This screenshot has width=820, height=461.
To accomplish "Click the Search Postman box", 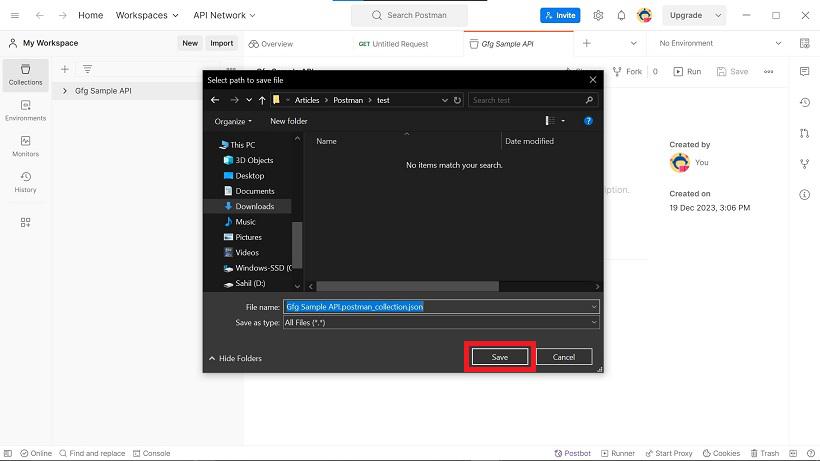I will (x=409, y=15).
